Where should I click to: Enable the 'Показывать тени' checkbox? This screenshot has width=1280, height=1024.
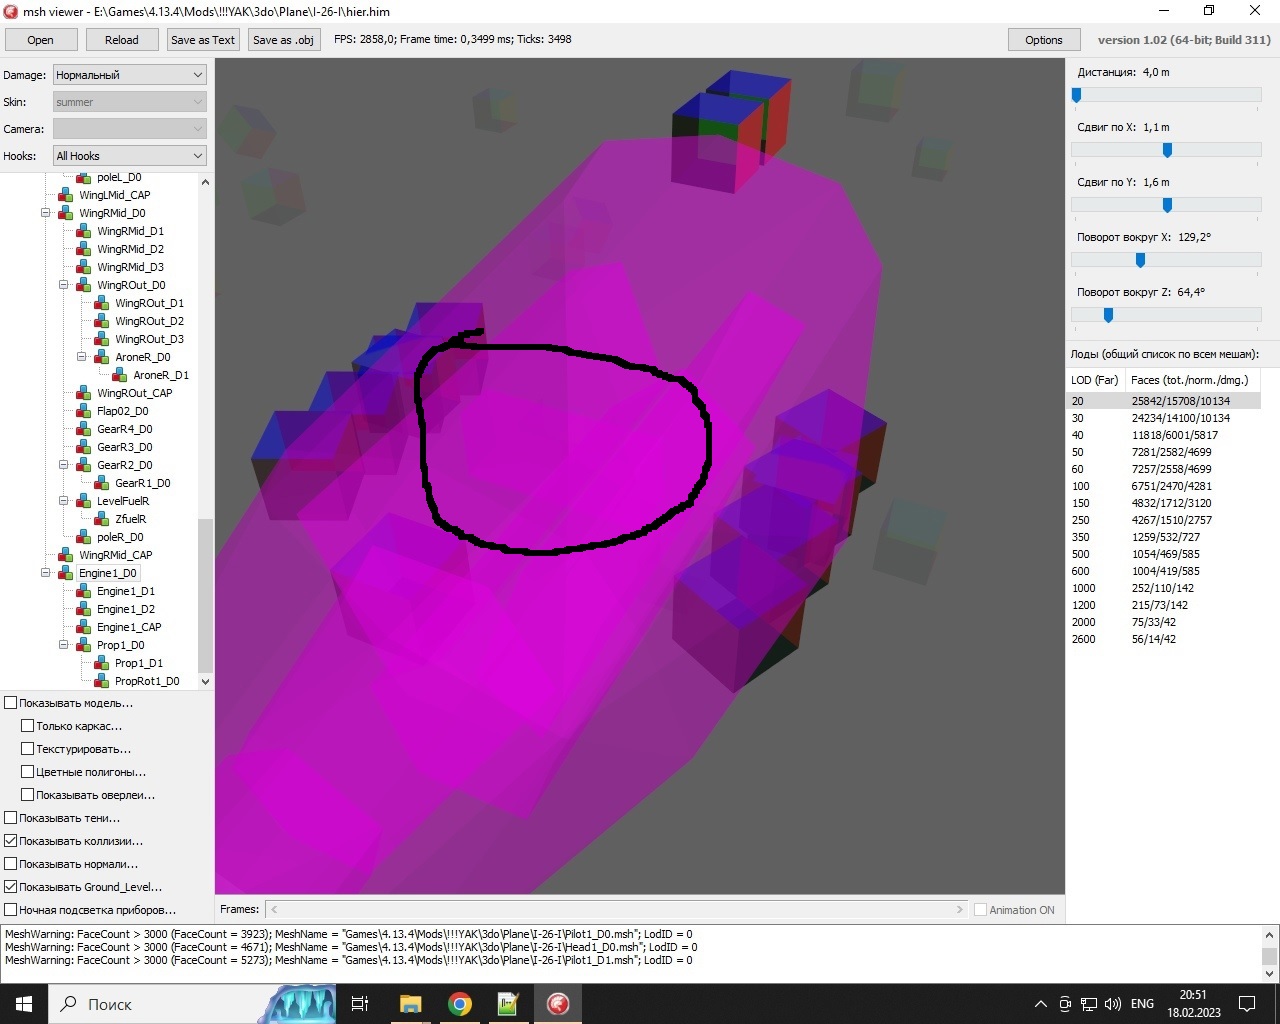(11, 818)
